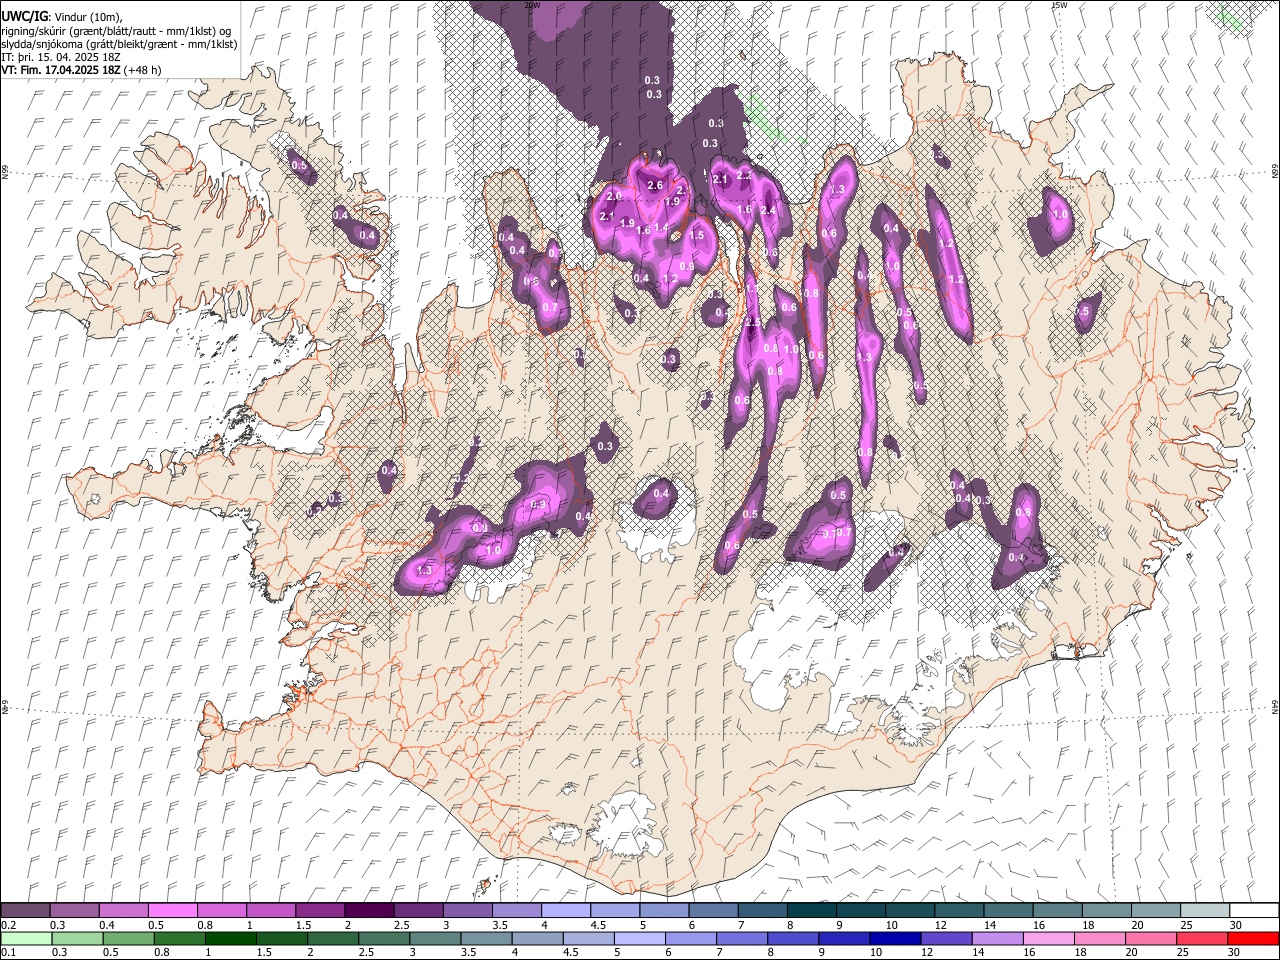Select the 'rigning/skúrir (grænt/blátt/rautt' header line
Viewport: 1280px width, 960px height.
(x=116, y=31)
